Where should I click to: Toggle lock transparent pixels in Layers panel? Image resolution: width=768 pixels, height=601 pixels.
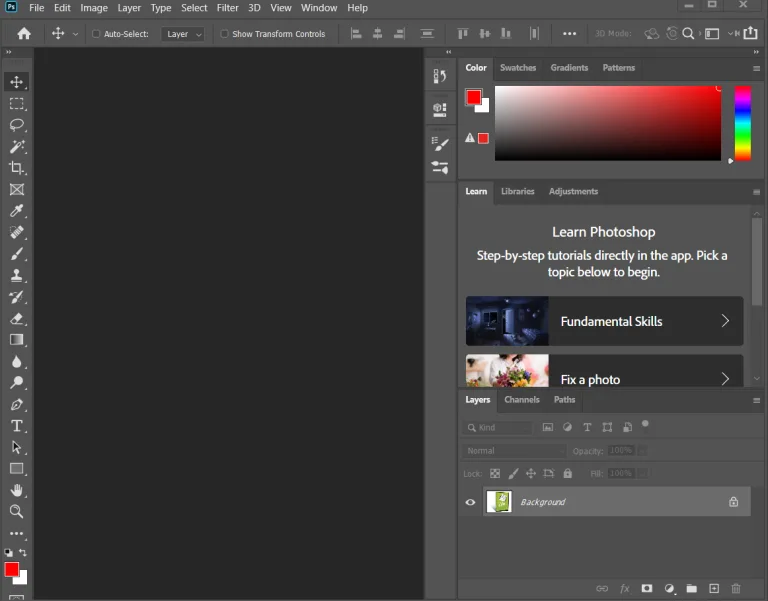[495, 474]
